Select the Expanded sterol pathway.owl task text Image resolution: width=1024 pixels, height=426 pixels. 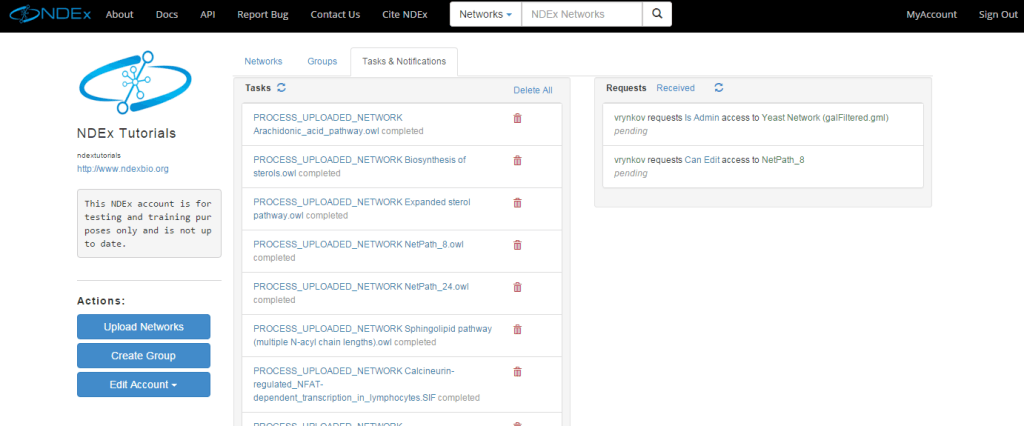point(362,208)
